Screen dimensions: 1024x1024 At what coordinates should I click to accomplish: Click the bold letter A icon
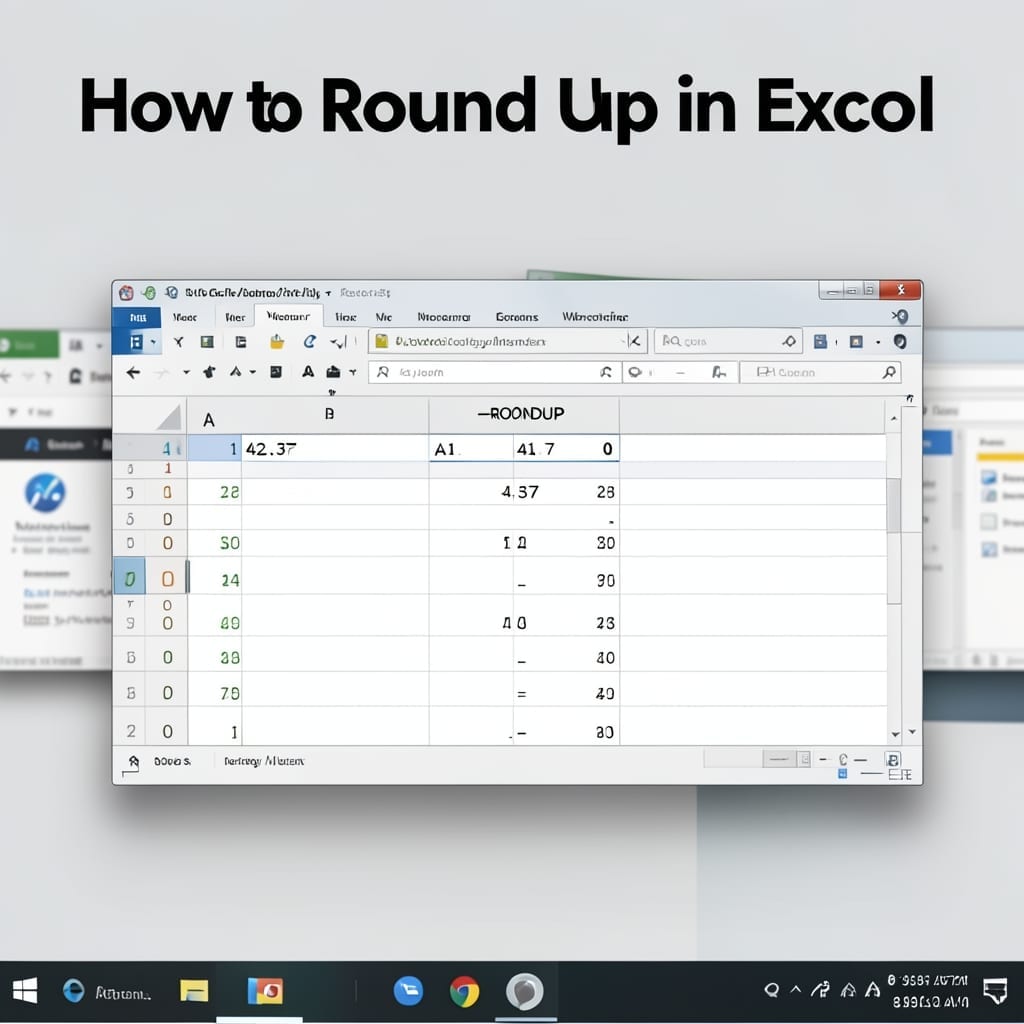pos(308,372)
